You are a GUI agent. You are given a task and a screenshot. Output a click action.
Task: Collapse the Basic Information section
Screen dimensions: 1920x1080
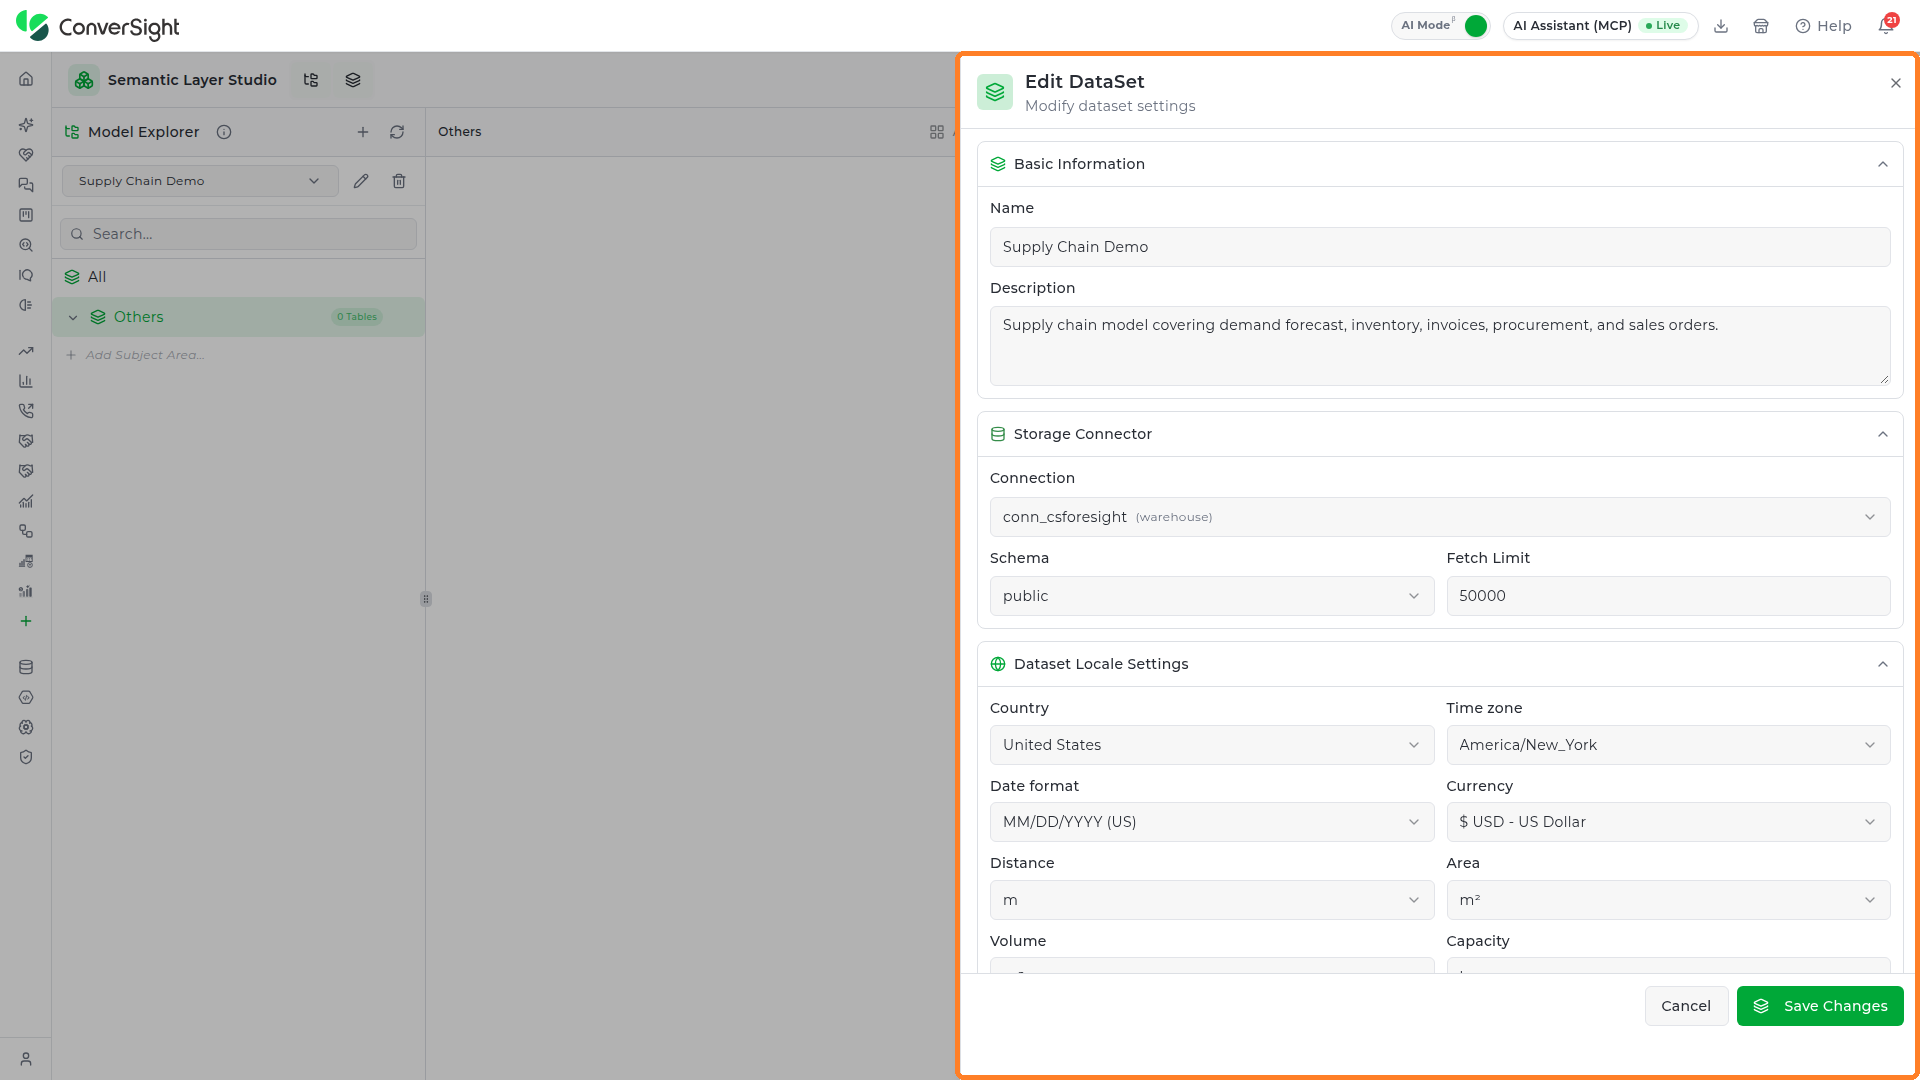[1883, 164]
